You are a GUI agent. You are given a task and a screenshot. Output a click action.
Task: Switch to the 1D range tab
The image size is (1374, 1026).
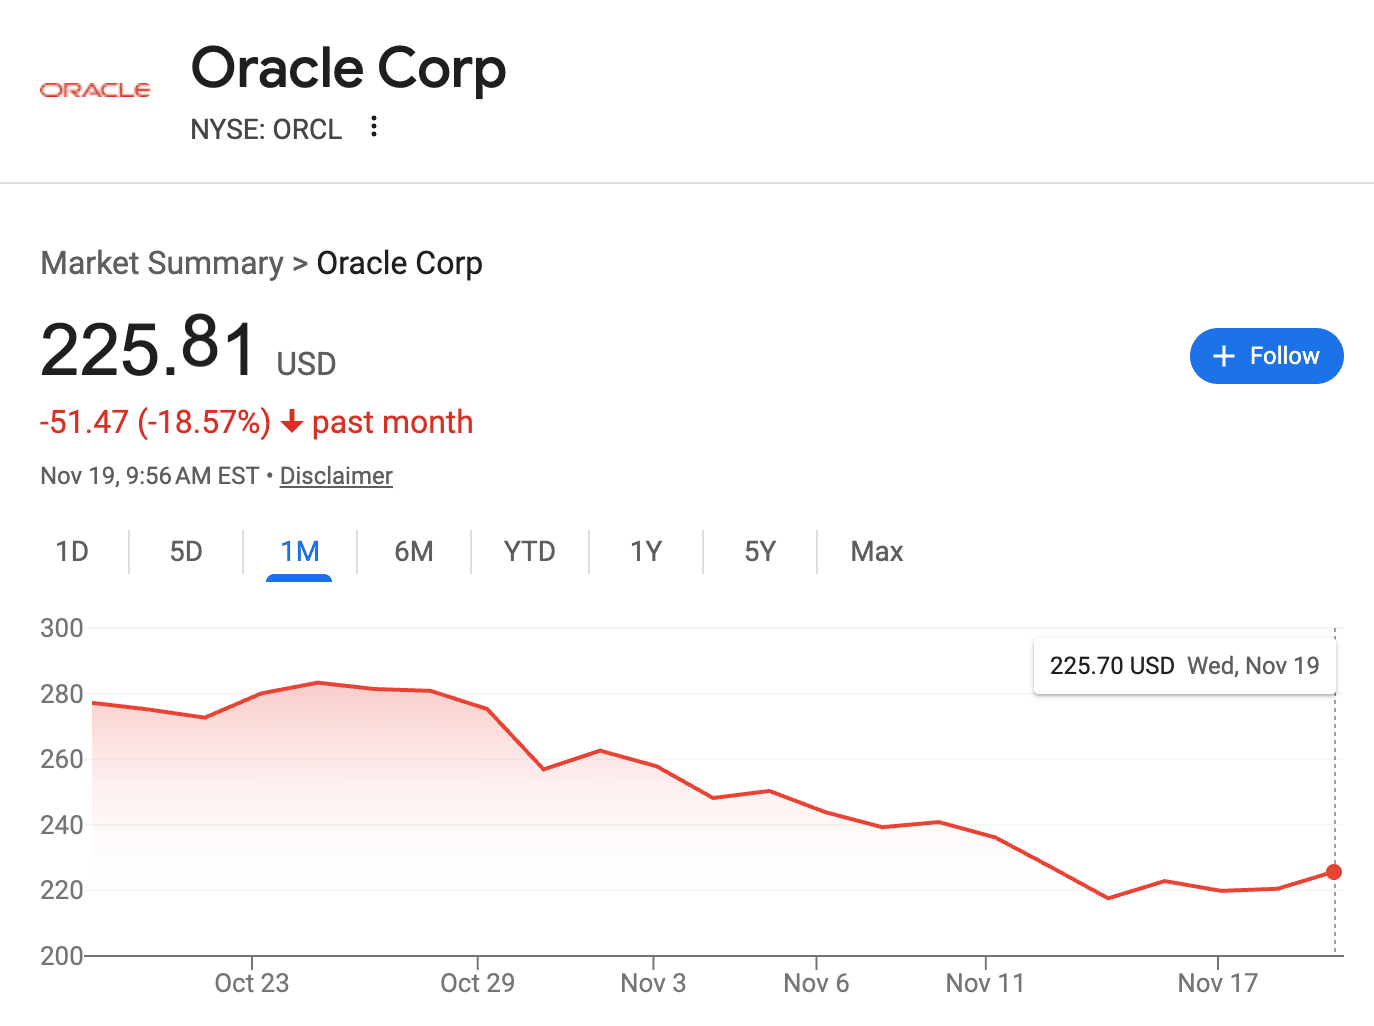point(72,552)
